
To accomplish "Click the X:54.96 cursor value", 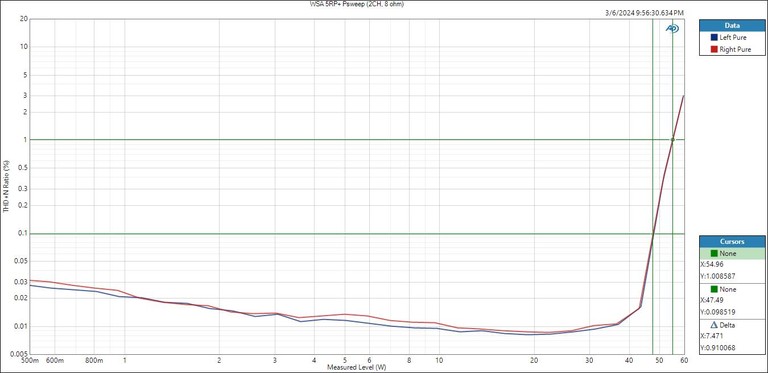I will point(711,264).
